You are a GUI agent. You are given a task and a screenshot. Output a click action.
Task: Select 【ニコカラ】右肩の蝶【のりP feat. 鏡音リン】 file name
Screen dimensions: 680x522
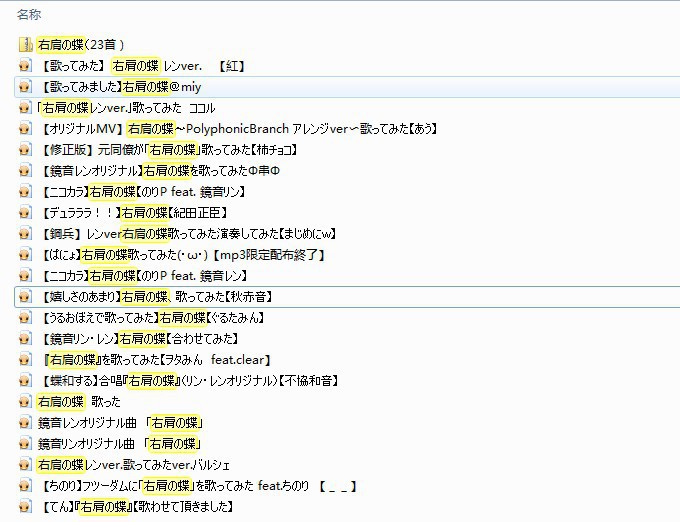tap(145, 192)
